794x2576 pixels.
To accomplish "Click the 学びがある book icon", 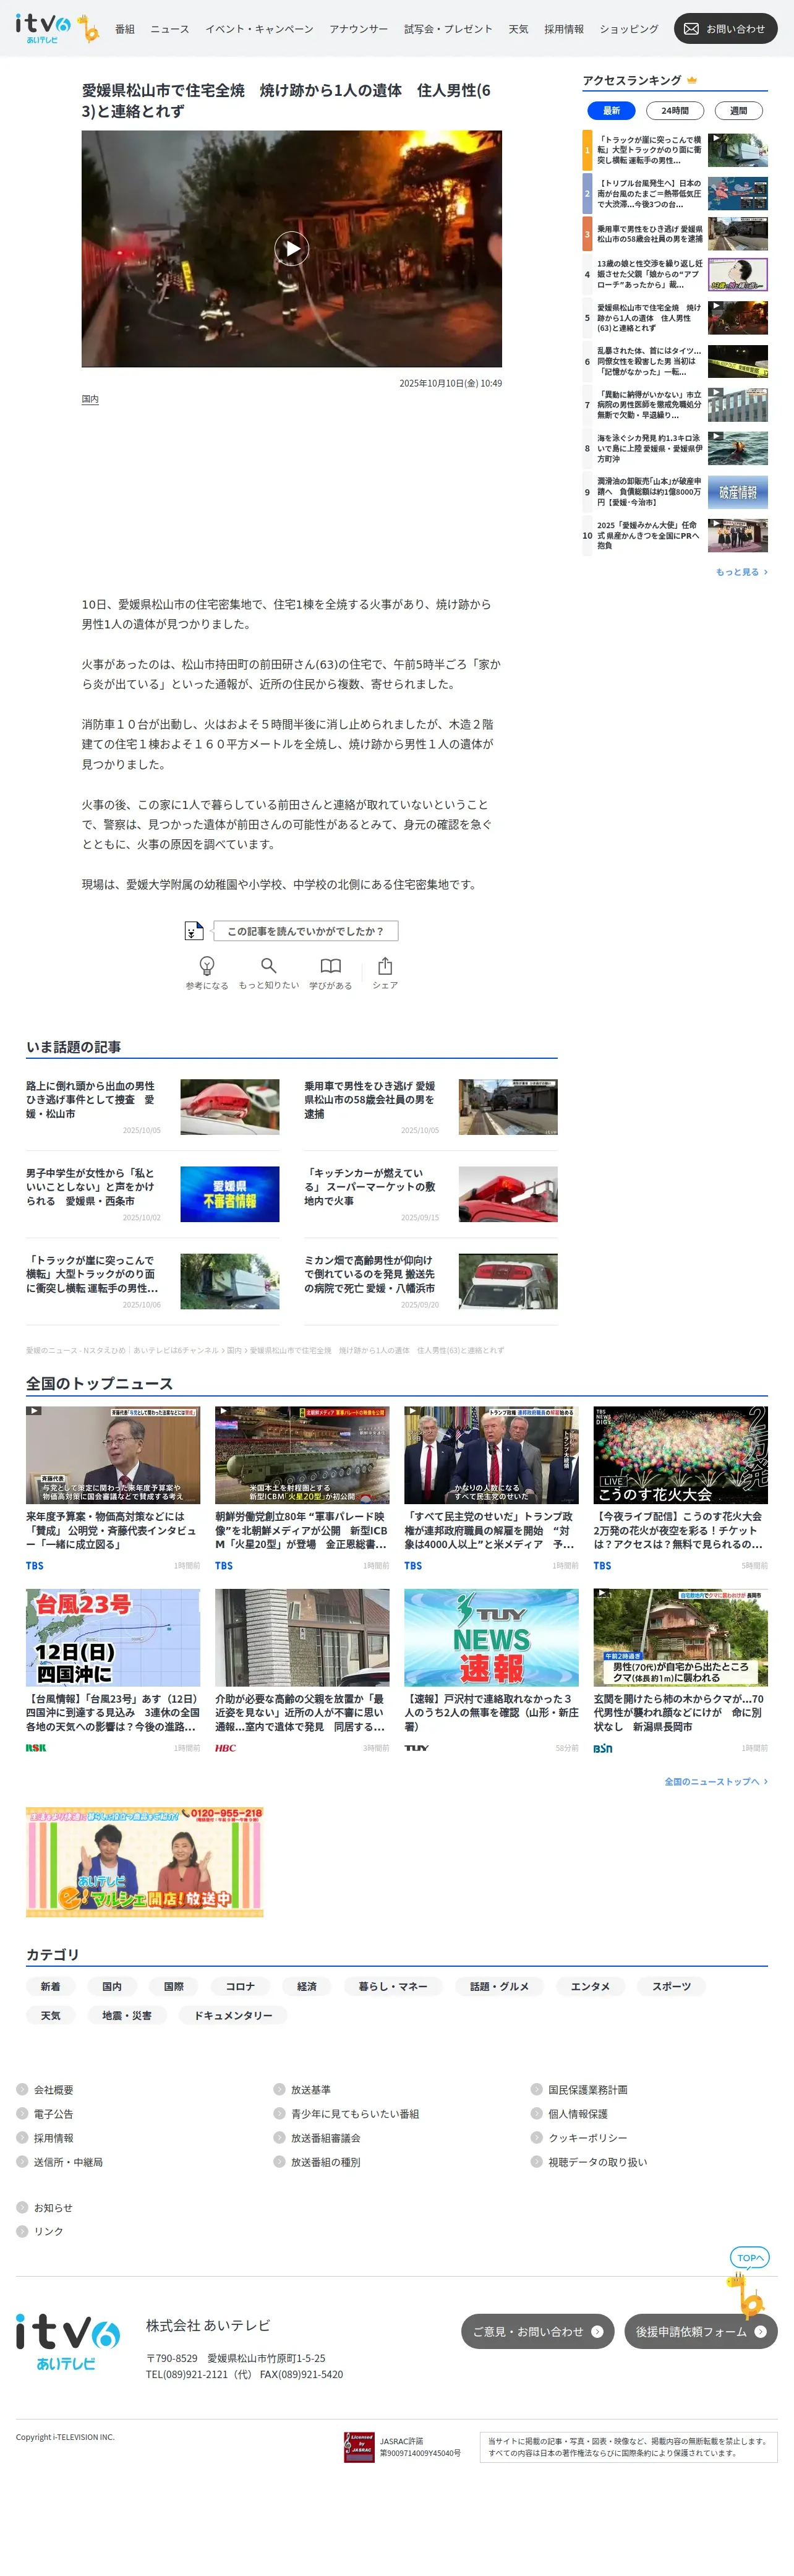I will (330, 965).
